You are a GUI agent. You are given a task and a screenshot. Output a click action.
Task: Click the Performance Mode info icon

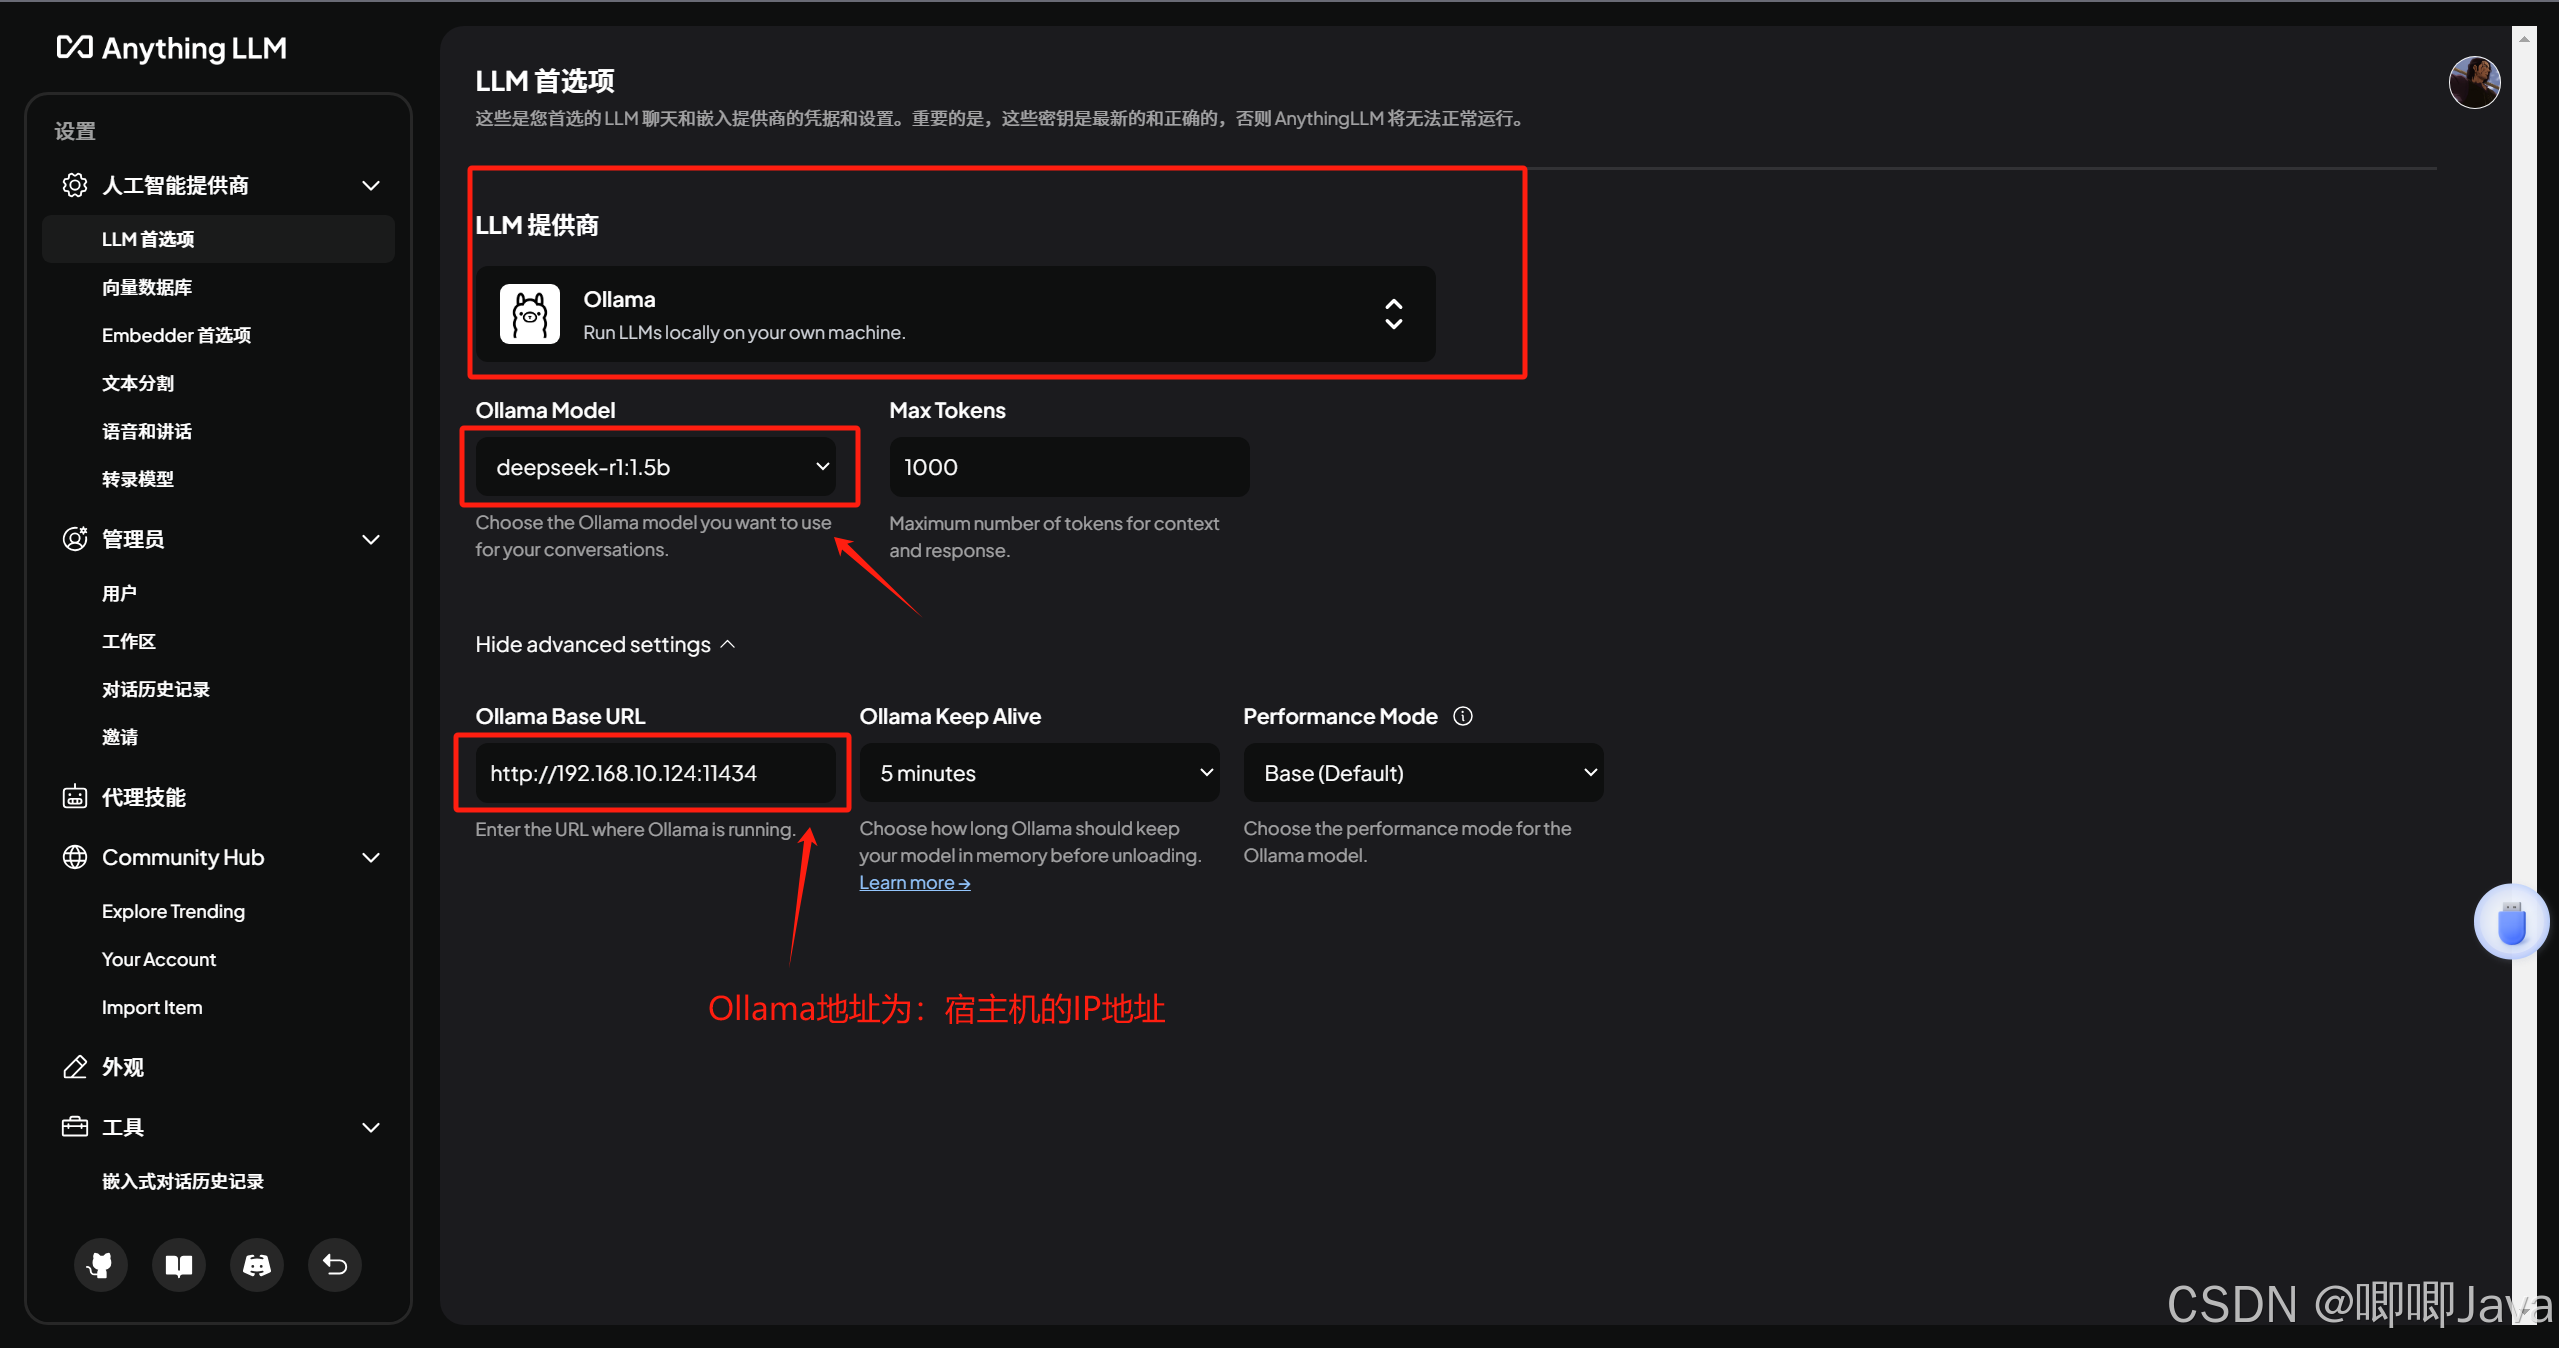1463,716
